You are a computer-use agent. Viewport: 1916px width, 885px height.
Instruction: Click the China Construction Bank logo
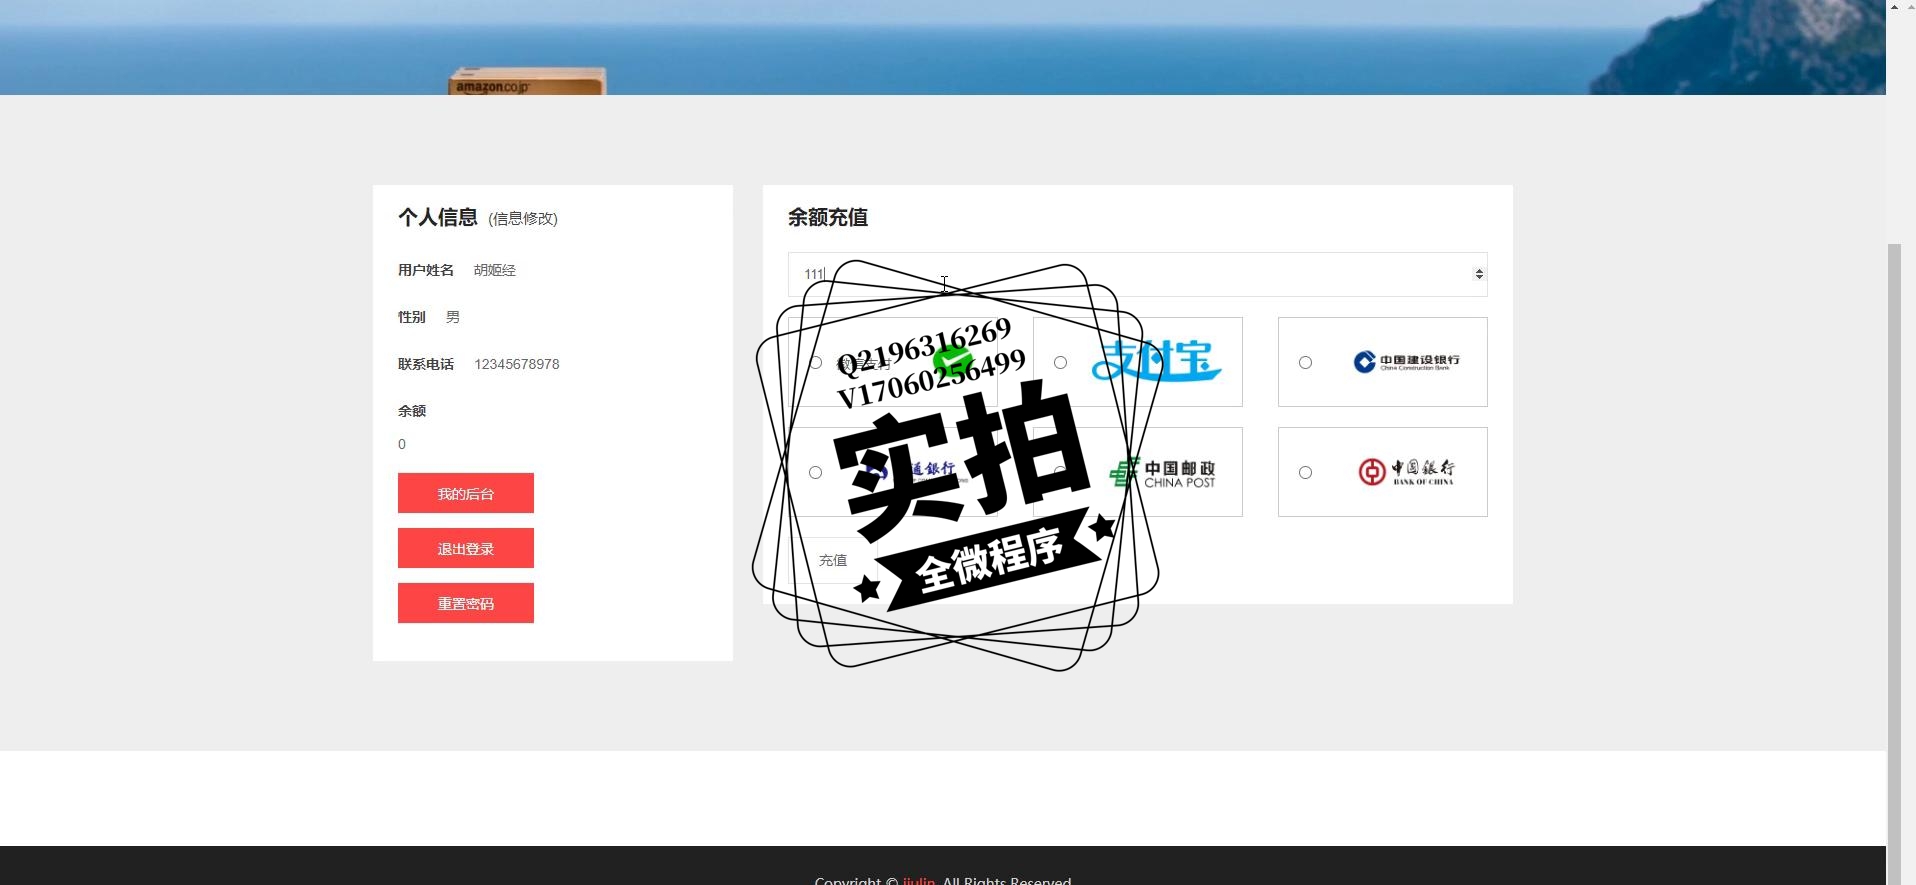pos(1406,362)
